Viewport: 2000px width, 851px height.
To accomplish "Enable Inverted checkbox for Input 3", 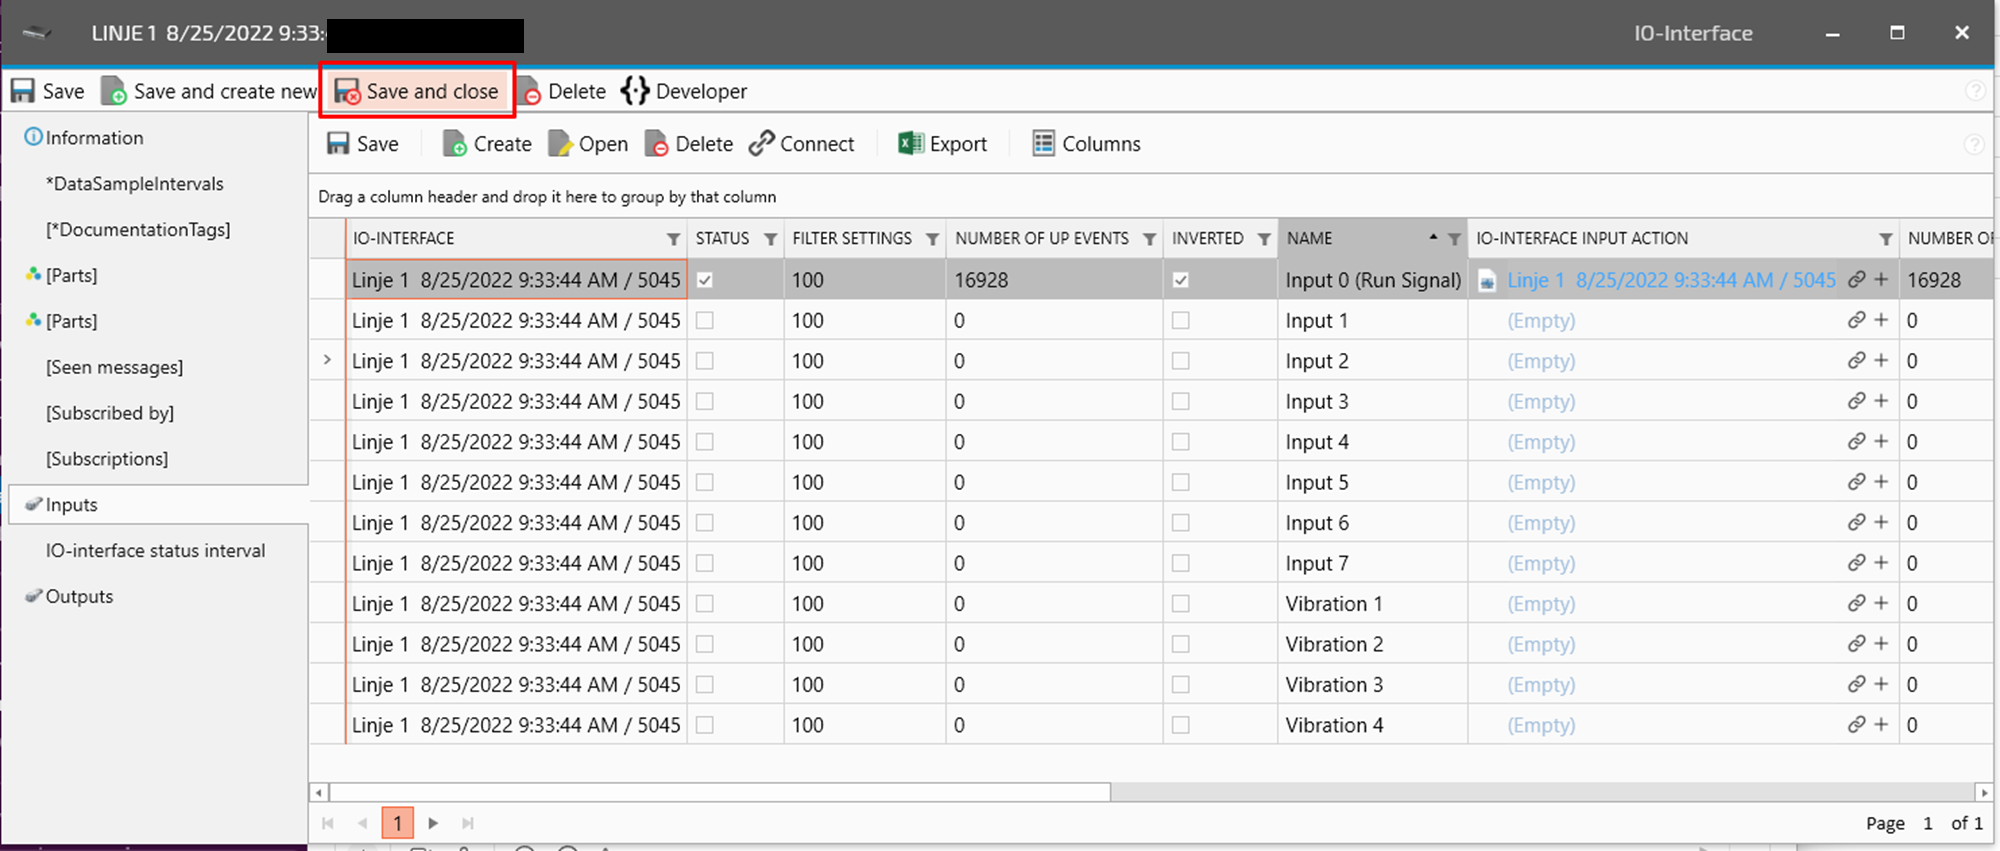I will coord(1181,401).
